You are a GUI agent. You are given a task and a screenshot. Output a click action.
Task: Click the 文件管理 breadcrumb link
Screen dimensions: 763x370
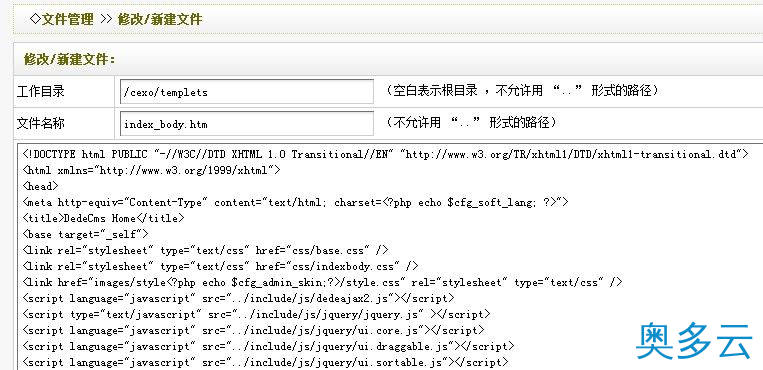pos(67,19)
